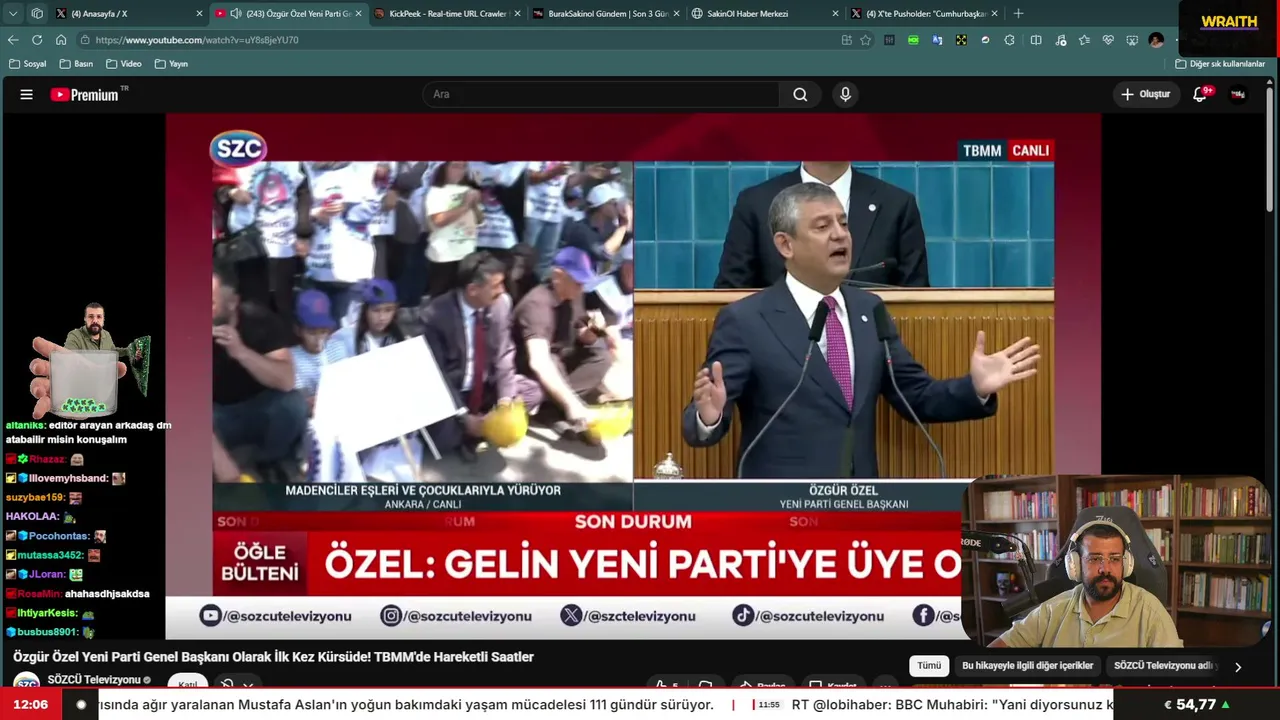The image size is (1280, 720).
Task: Click the Oluştur create button
Action: (1146, 94)
